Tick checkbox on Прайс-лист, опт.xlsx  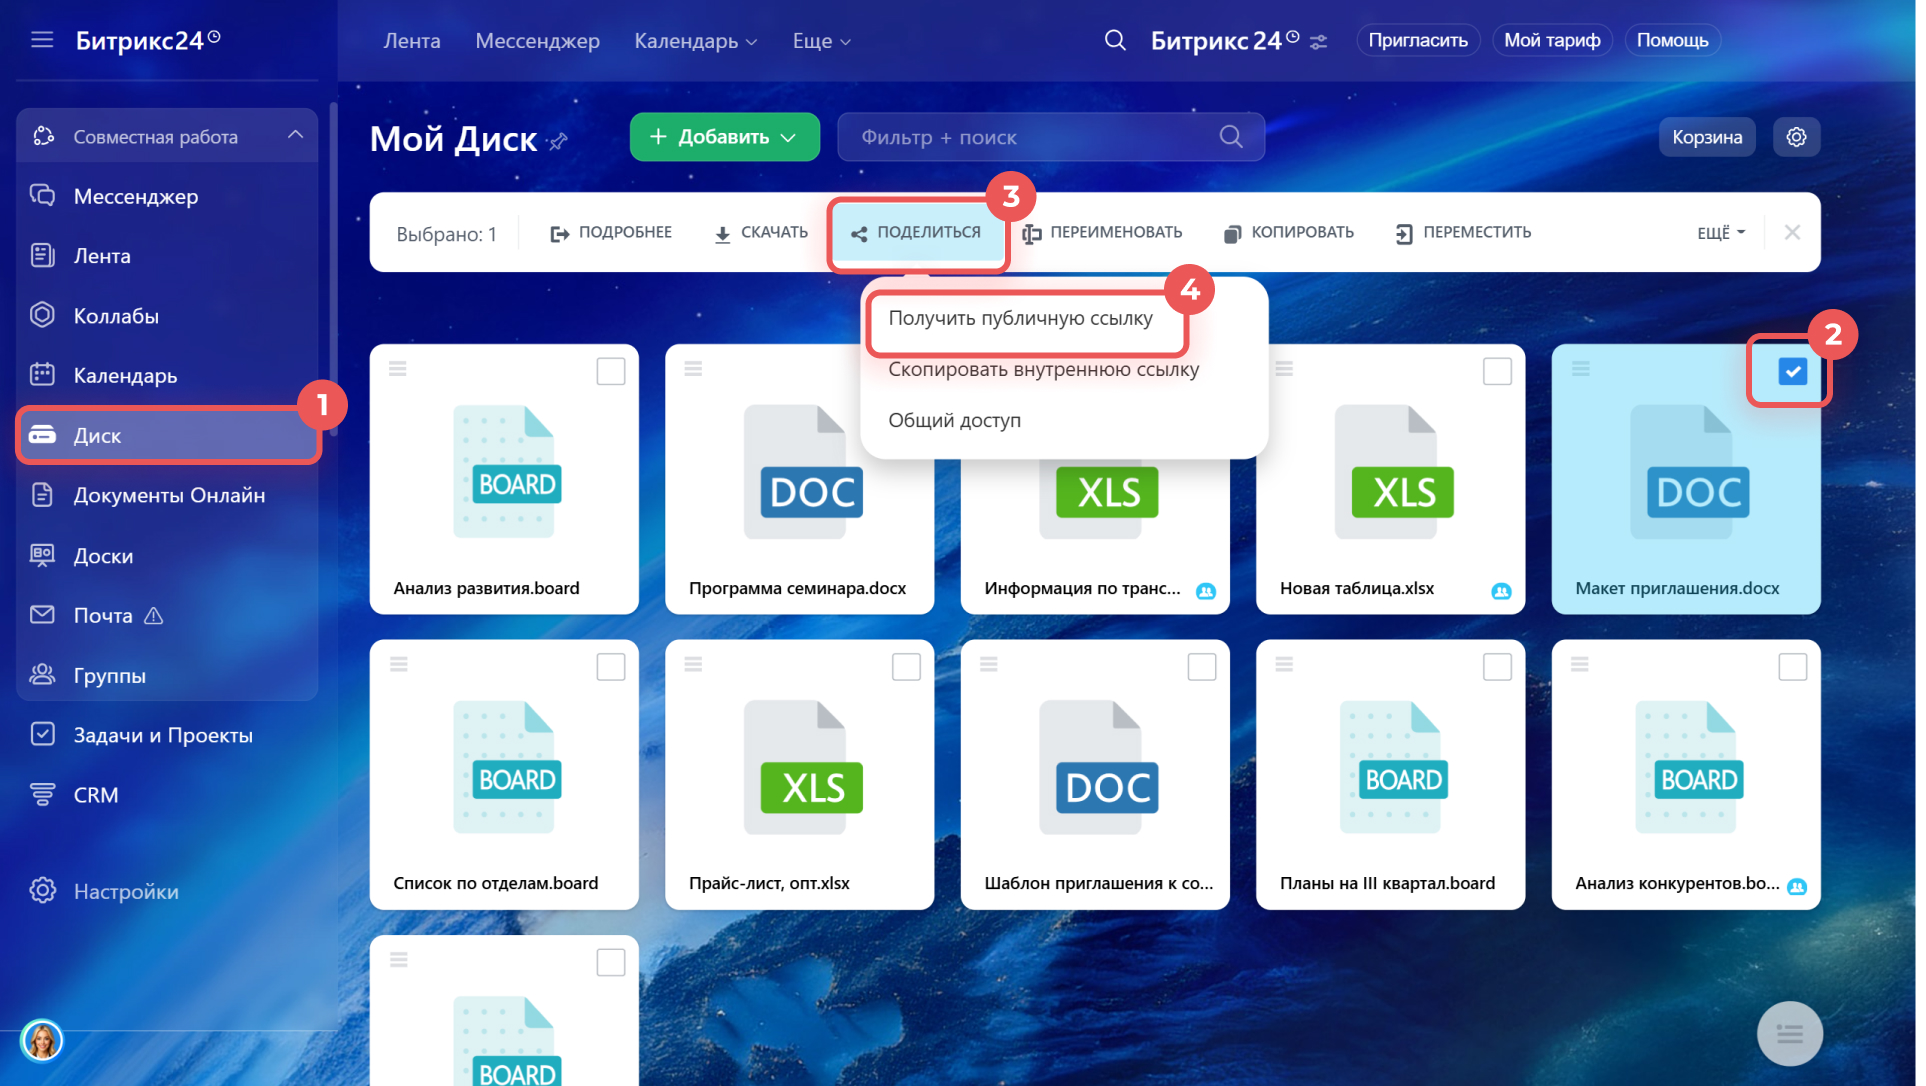(x=905, y=666)
